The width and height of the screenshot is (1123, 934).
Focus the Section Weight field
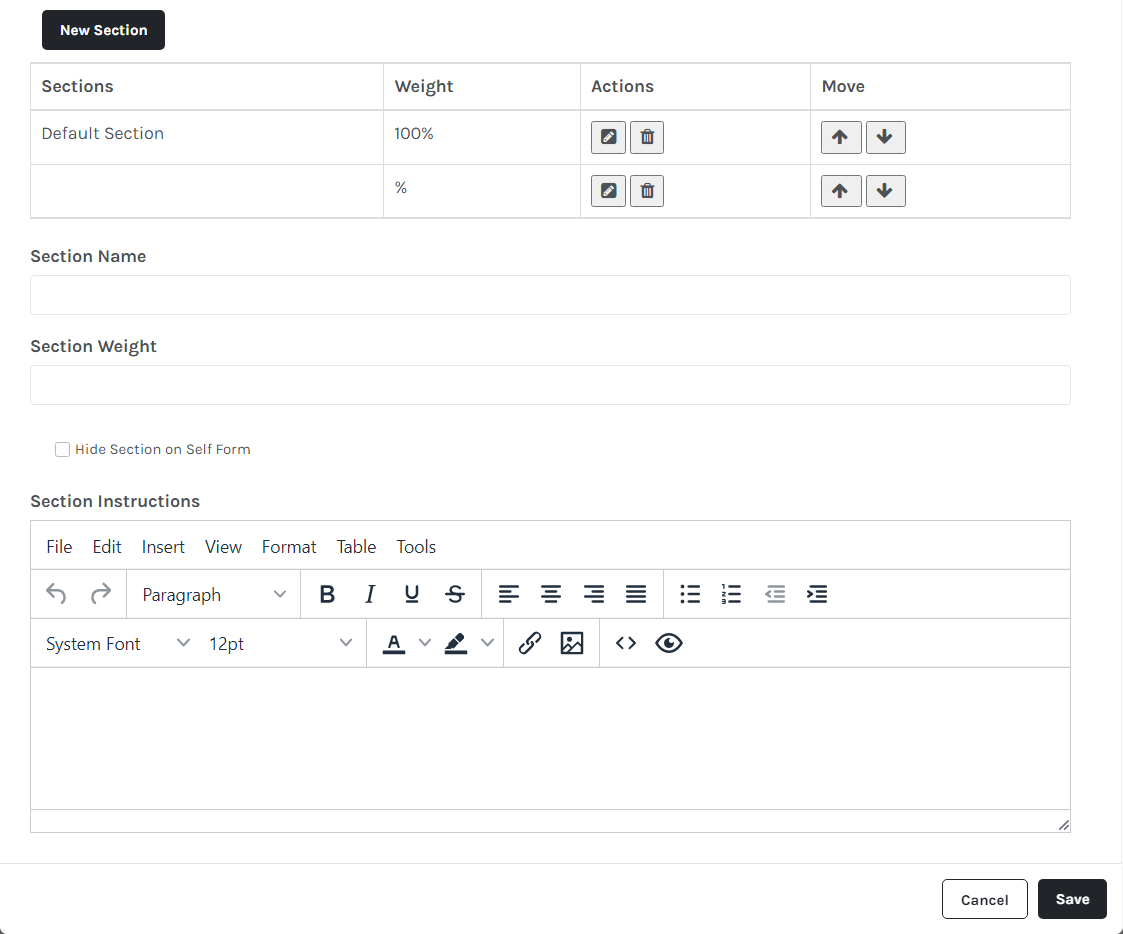point(550,385)
